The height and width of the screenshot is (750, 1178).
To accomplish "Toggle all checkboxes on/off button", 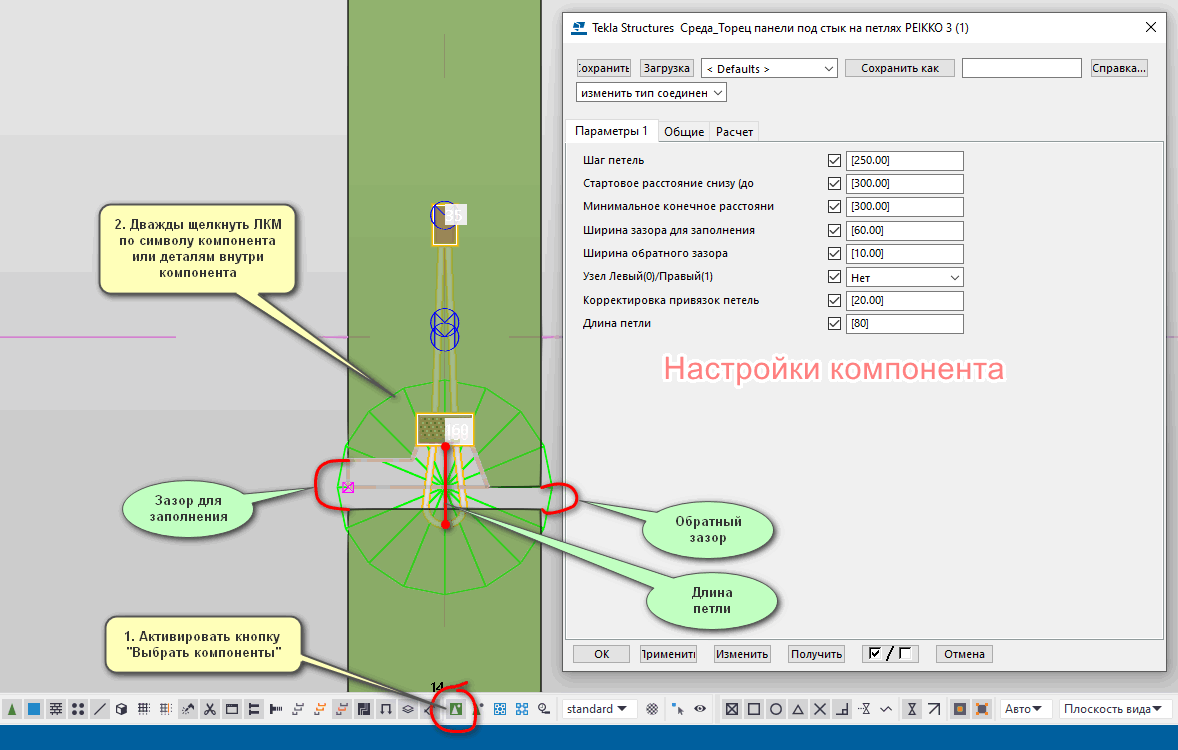I will click(x=890, y=654).
